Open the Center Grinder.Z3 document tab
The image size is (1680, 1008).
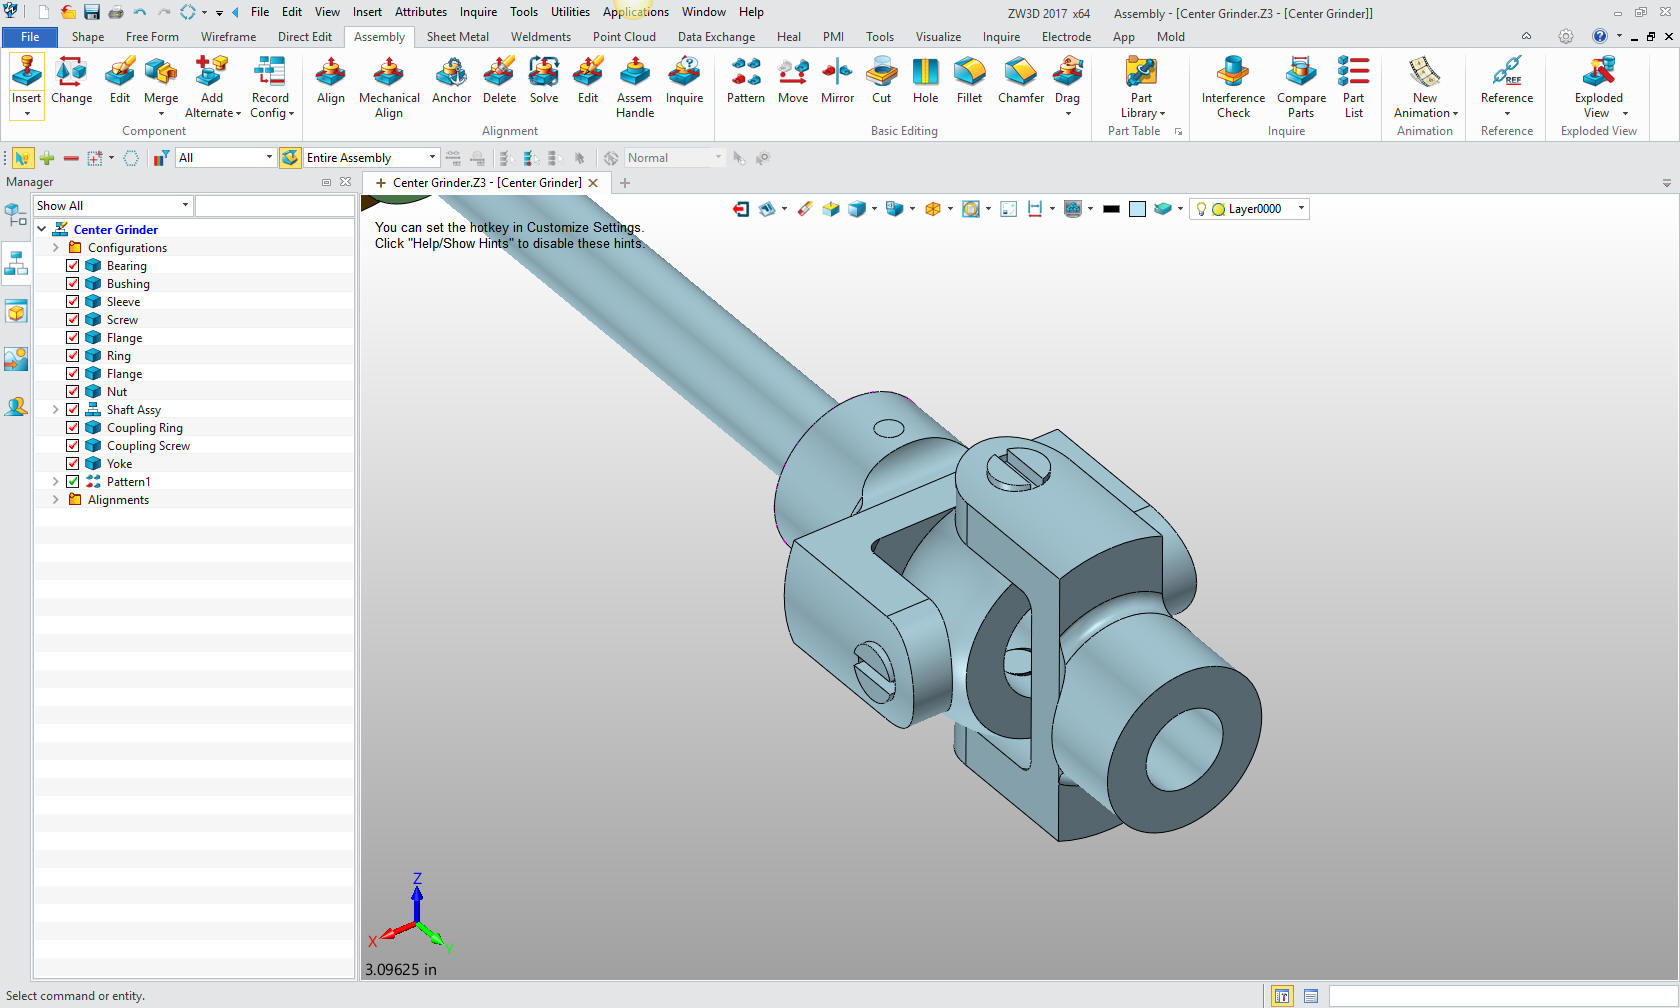click(487, 183)
